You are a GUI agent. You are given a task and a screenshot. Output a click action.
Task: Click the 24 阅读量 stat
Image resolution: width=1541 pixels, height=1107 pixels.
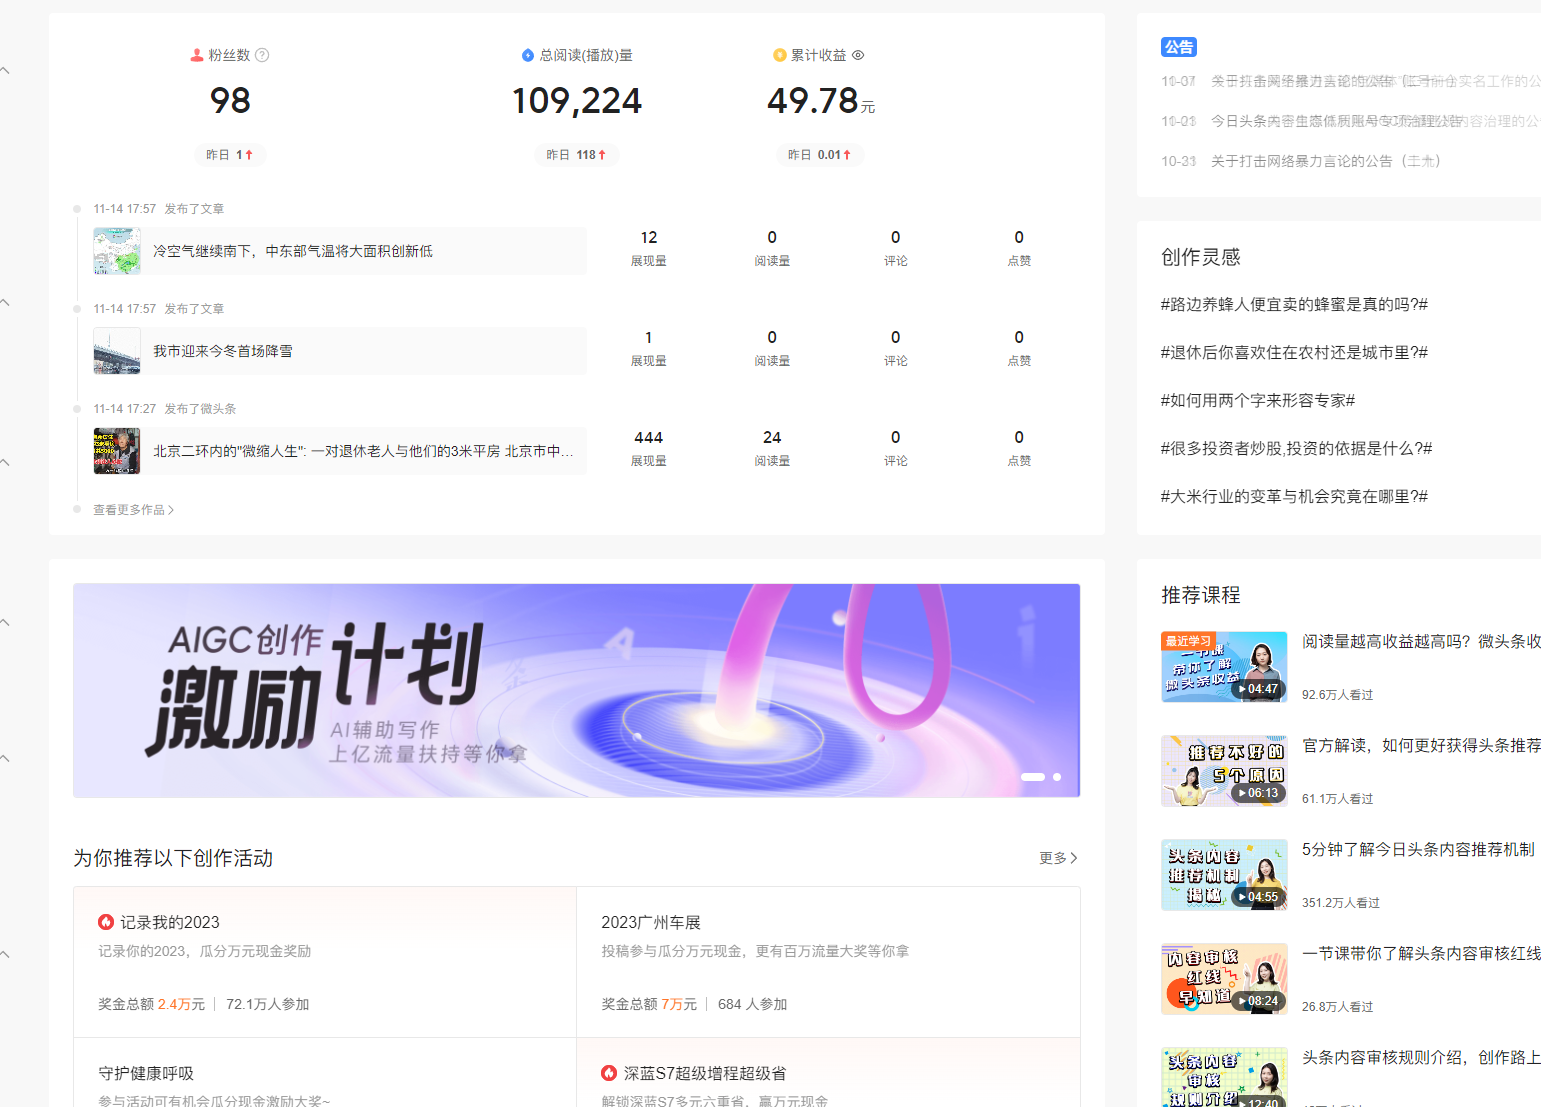pyautogui.click(x=772, y=448)
